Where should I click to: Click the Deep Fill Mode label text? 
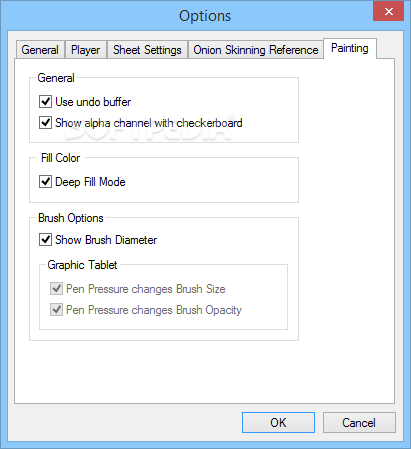click(90, 182)
